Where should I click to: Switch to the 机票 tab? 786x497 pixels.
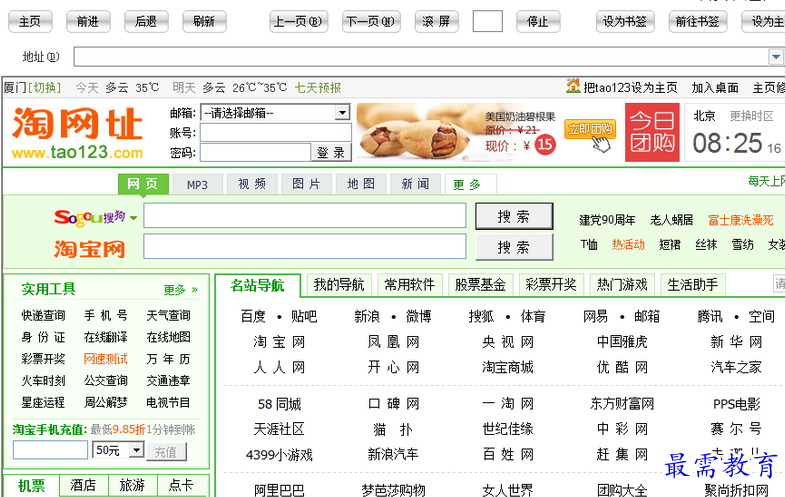pyautogui.click(x=31, y=485)
